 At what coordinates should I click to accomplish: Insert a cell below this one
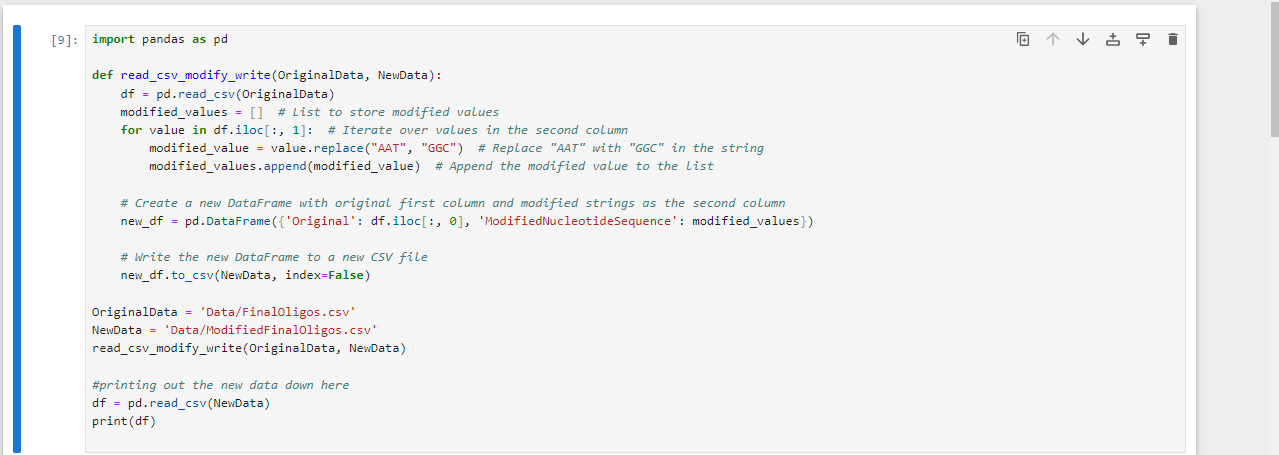[x=1143, y=40]
